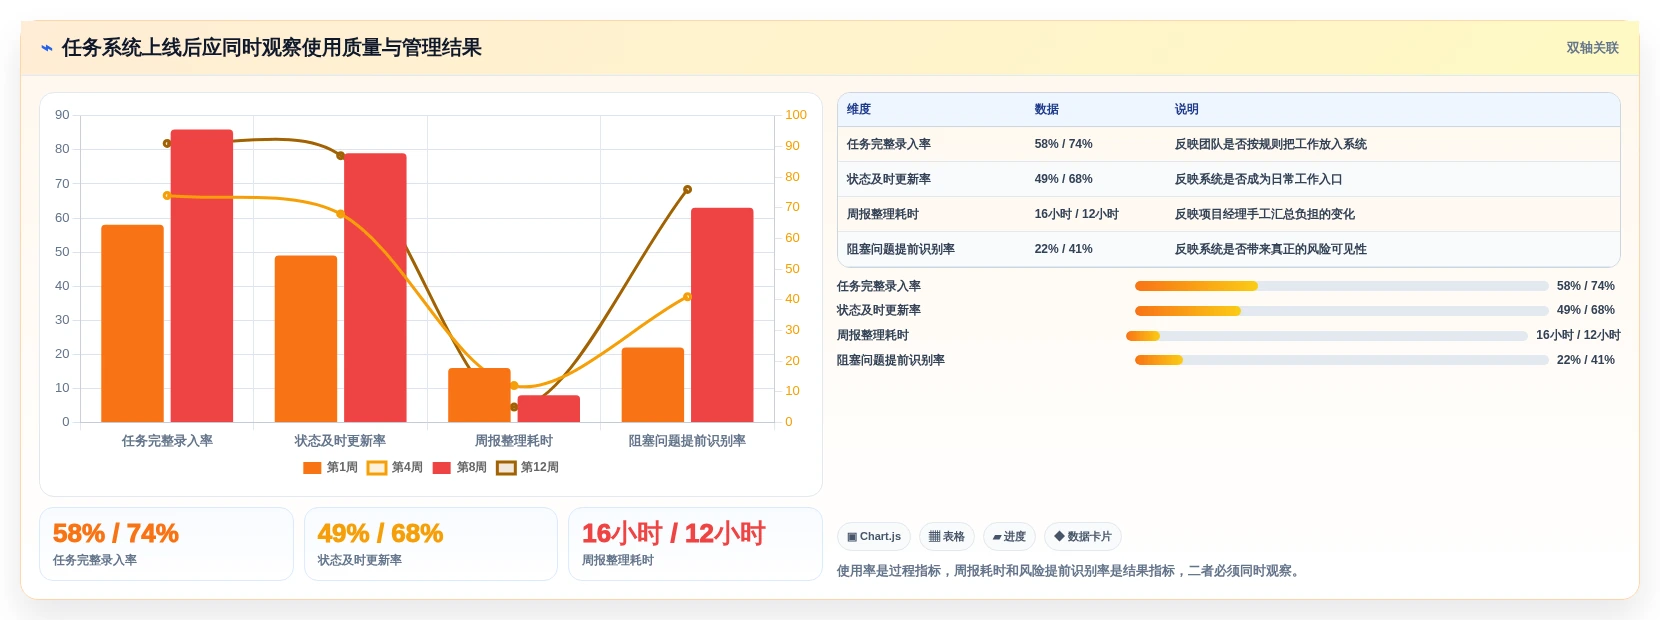Click the 双轴关联 label in header
The image size is (1660, 620).
coord(1592,48)
